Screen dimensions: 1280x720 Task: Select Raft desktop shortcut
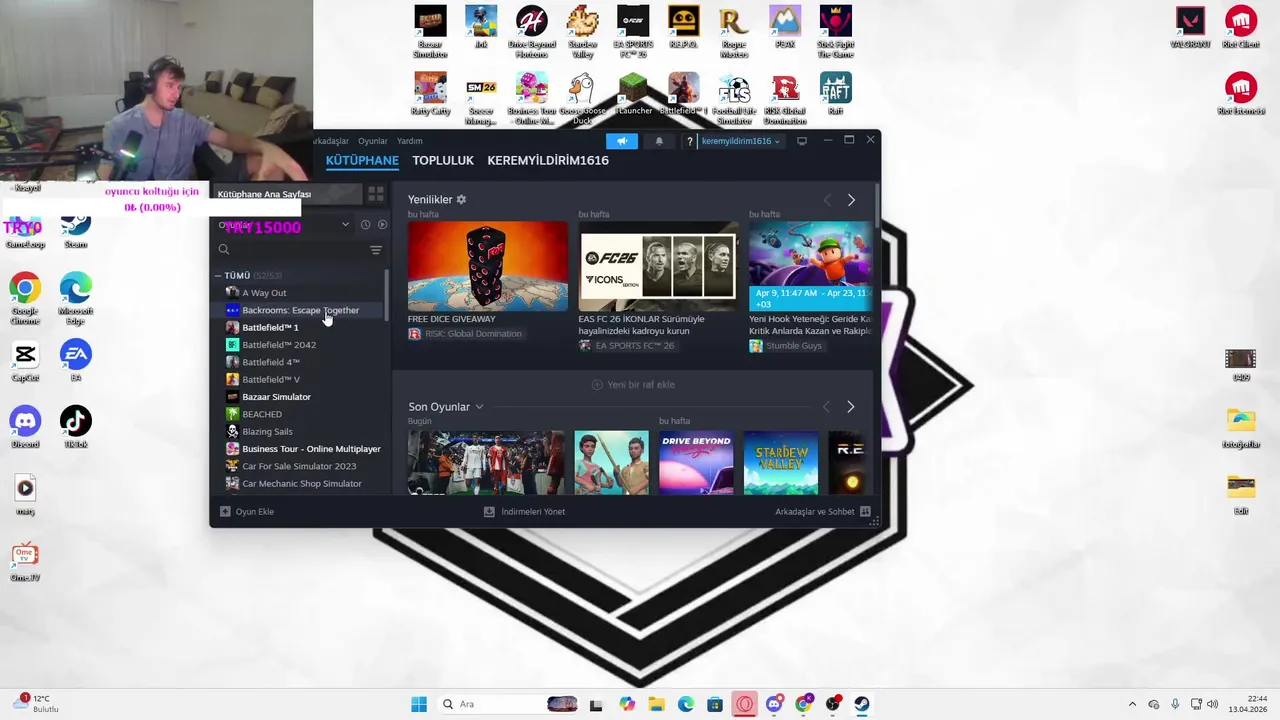pyautogui.click(x=835, y=95)
